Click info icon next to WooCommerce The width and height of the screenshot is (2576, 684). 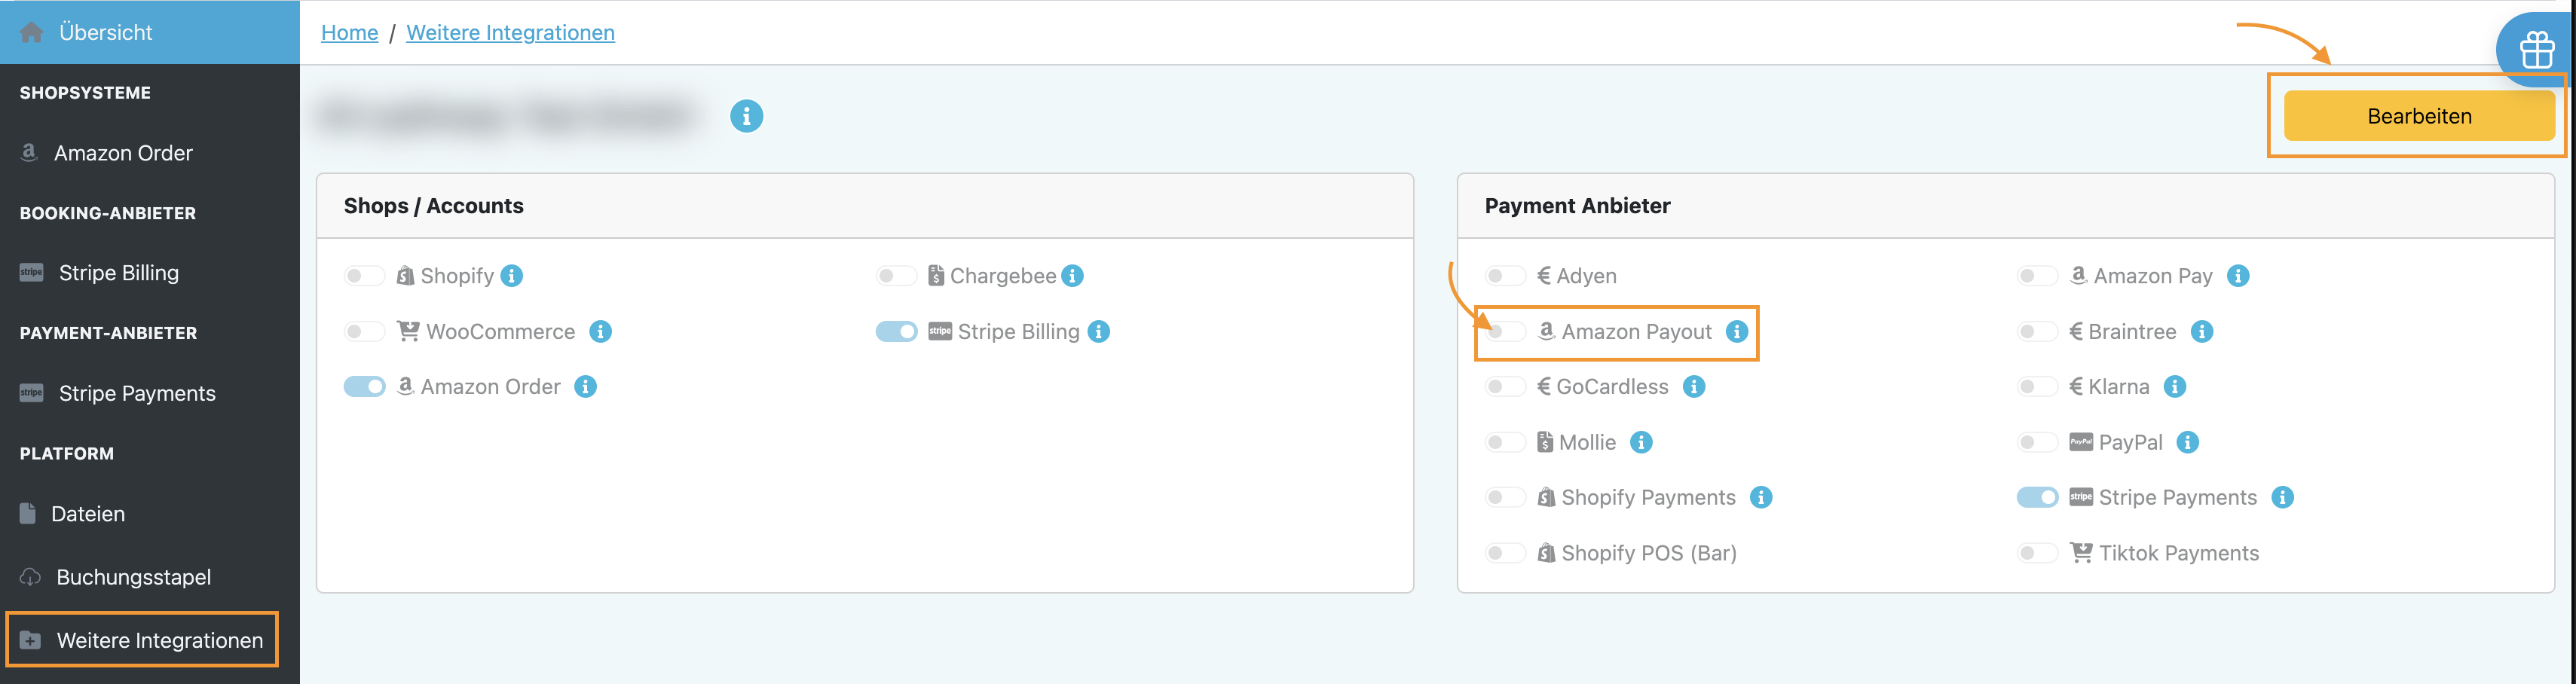coord(600,331)
